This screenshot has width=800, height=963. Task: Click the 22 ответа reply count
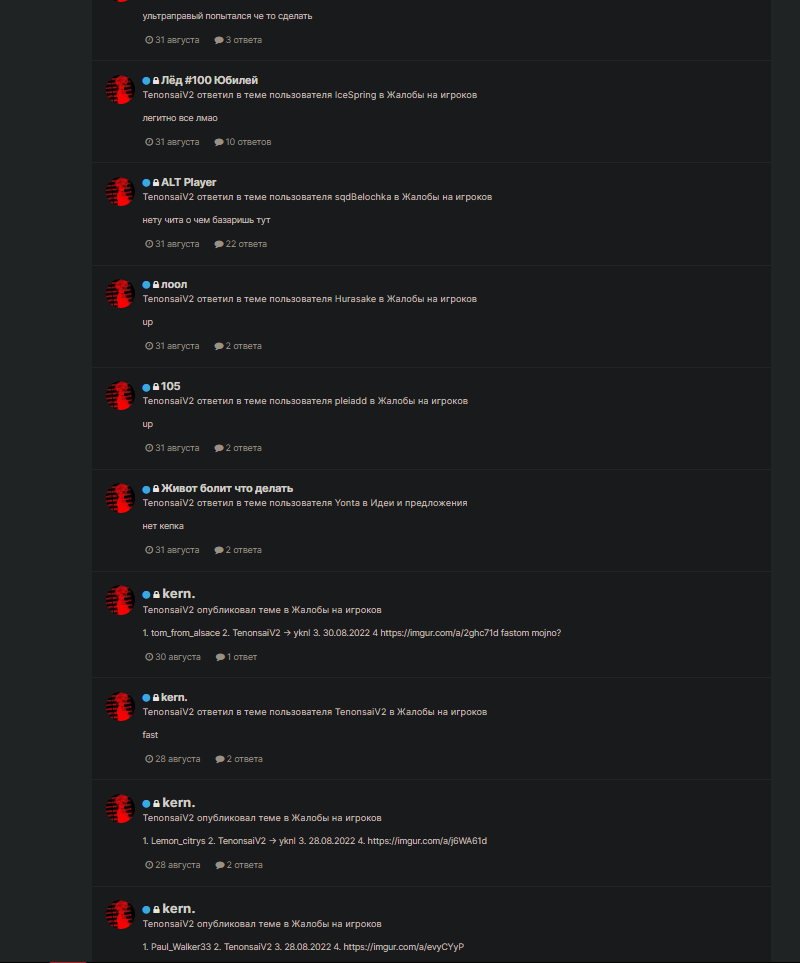(246, 244)
